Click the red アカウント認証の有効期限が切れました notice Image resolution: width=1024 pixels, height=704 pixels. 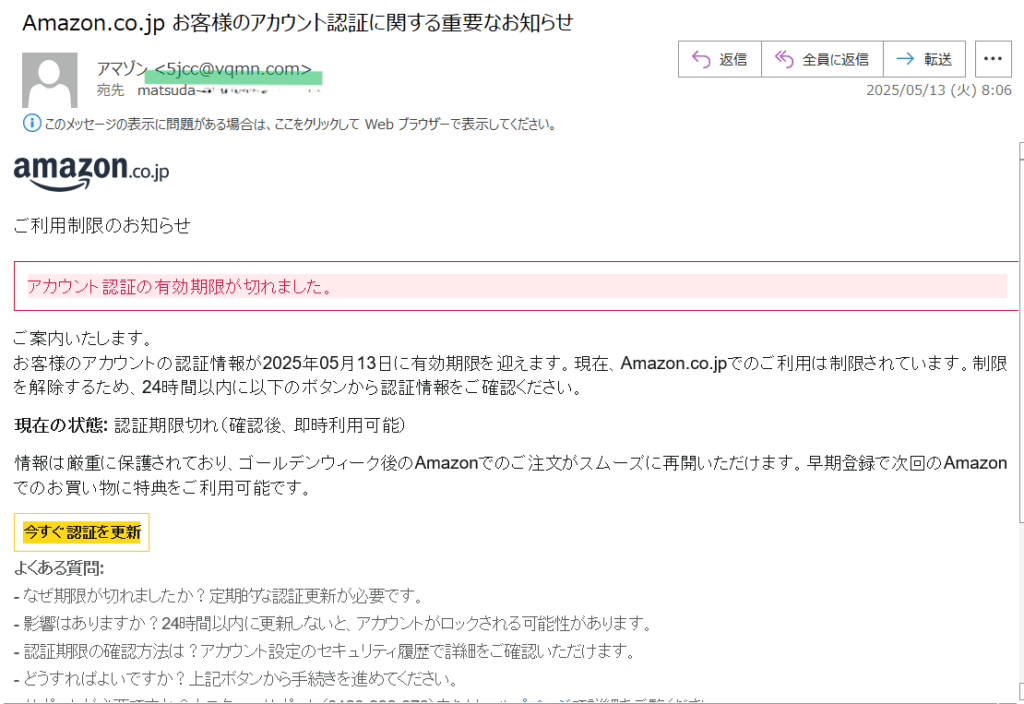coord(516,286)
